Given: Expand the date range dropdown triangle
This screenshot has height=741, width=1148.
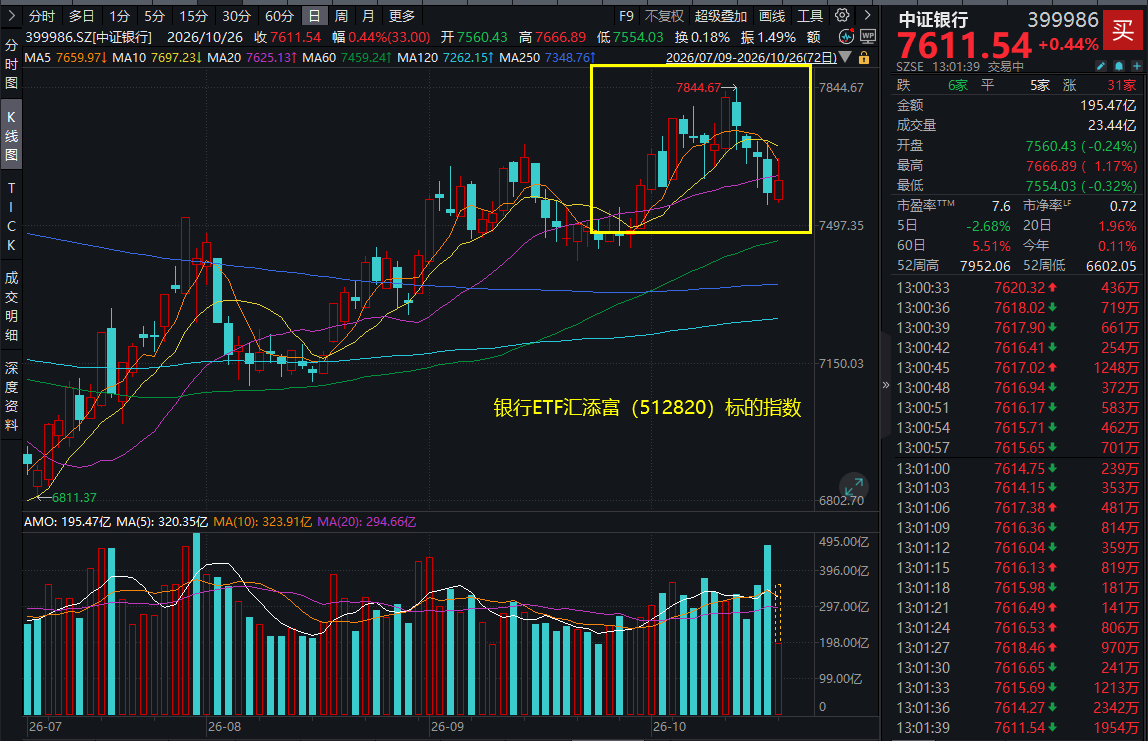Looking at the screenshot, I should pyautogui.click(x=845, y=57).
